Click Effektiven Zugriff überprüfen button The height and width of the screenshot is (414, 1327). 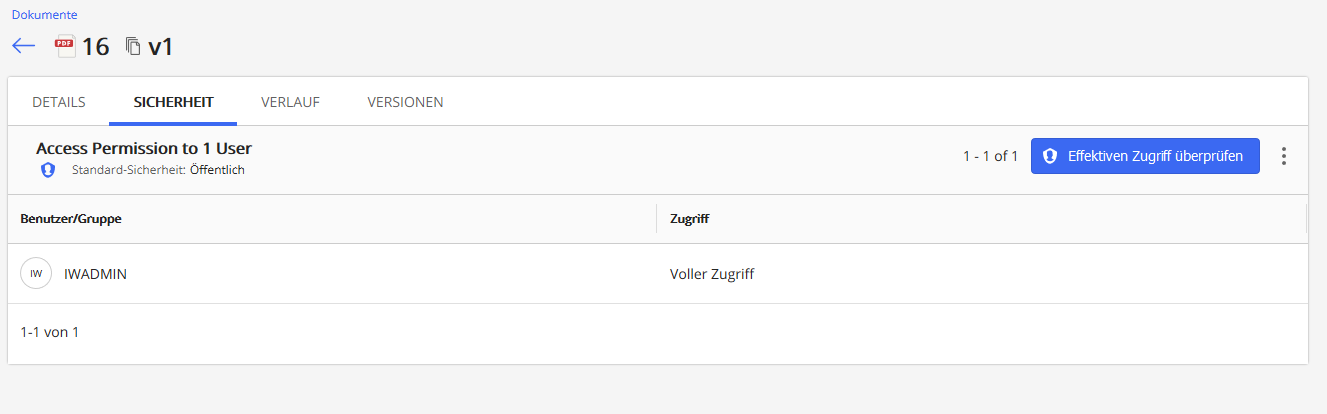click(x=1145, y=156)
